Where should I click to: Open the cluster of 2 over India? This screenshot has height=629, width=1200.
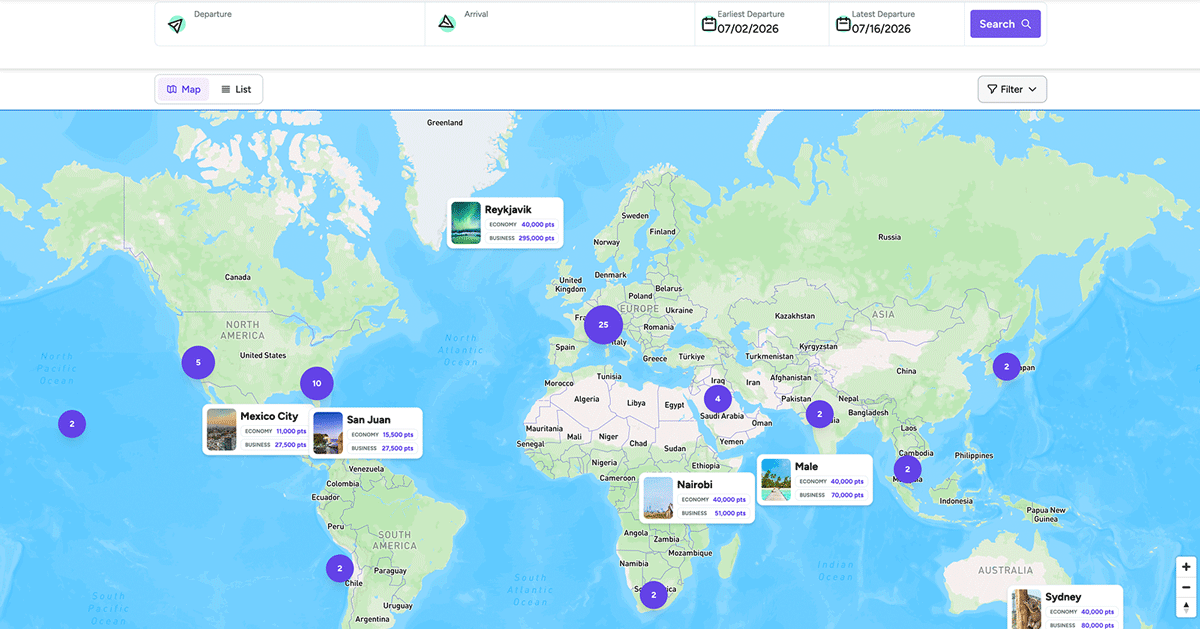819,413
